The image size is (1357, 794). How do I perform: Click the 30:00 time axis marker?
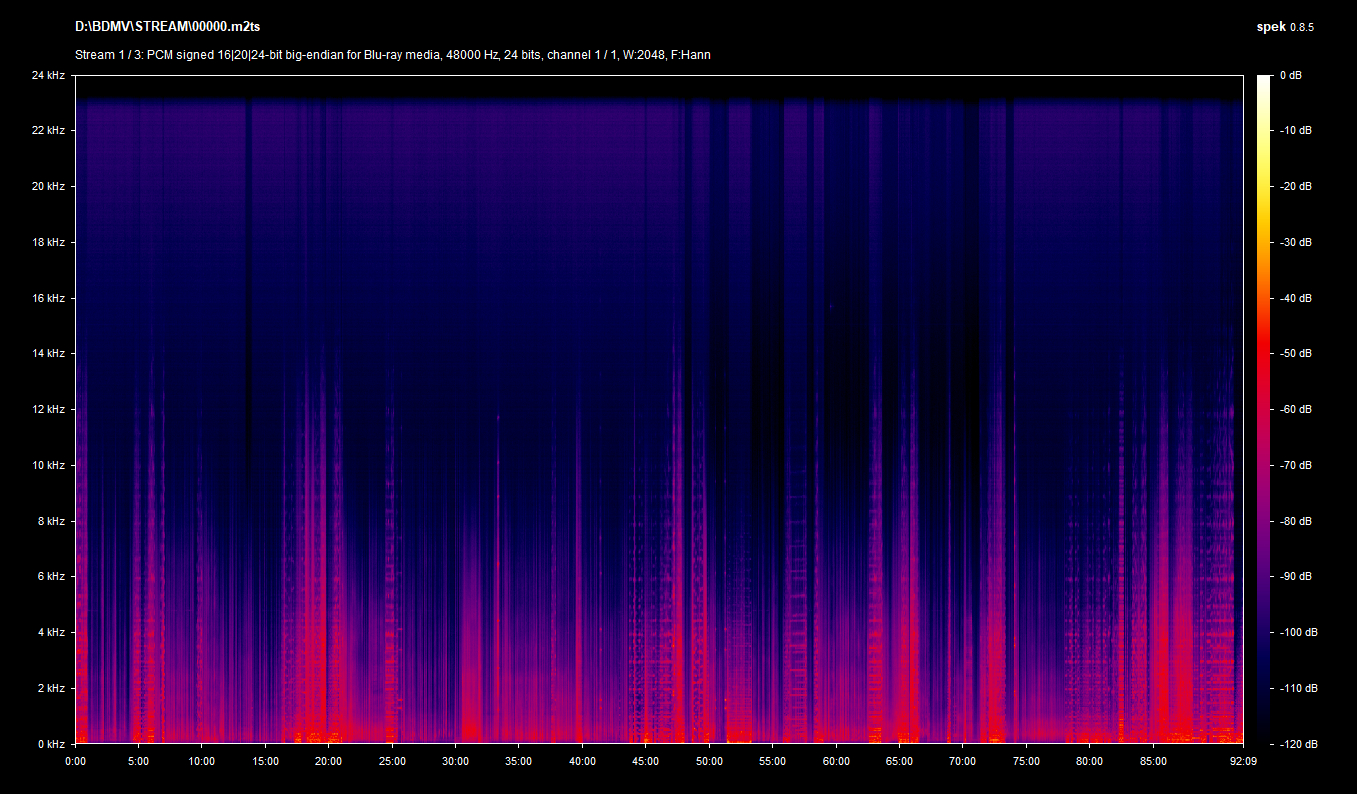456,761
